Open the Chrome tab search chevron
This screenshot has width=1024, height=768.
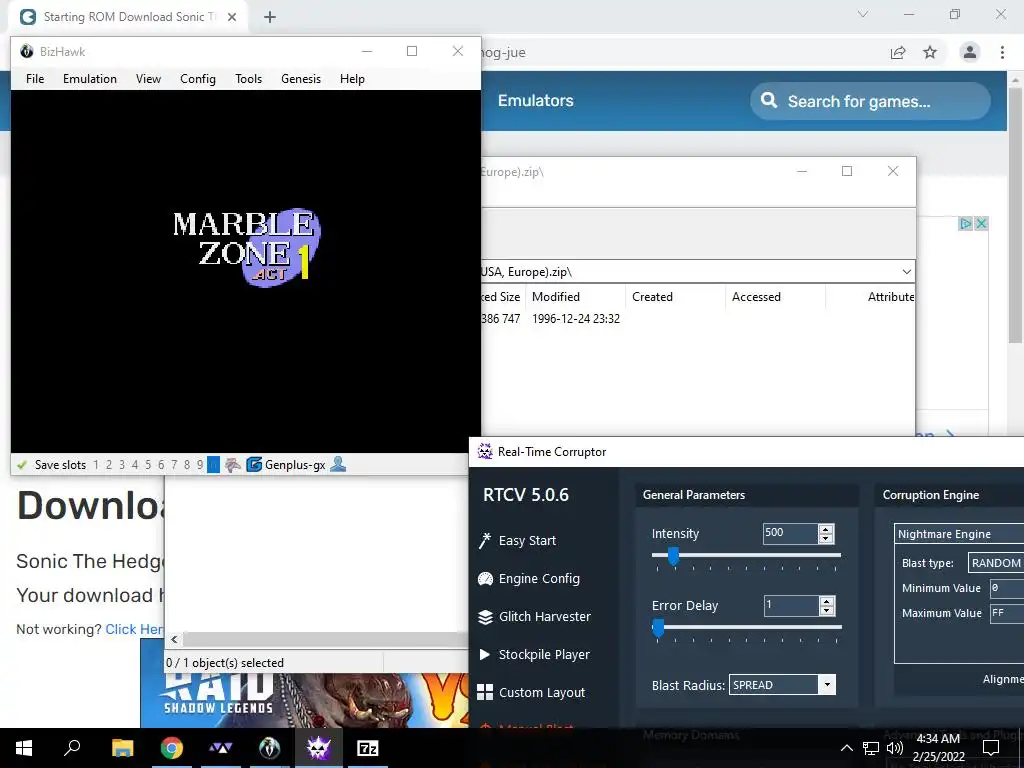(x=863, y=14)
